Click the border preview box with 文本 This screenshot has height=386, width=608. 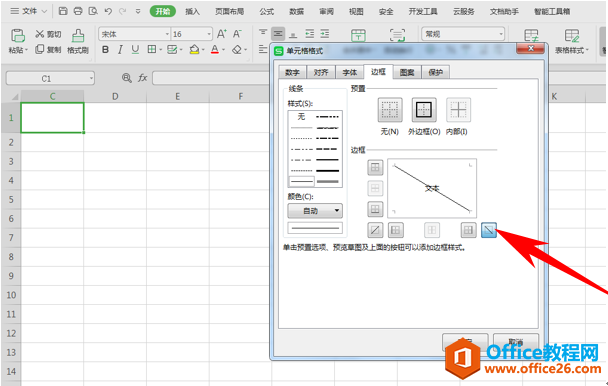coord(432,188)
